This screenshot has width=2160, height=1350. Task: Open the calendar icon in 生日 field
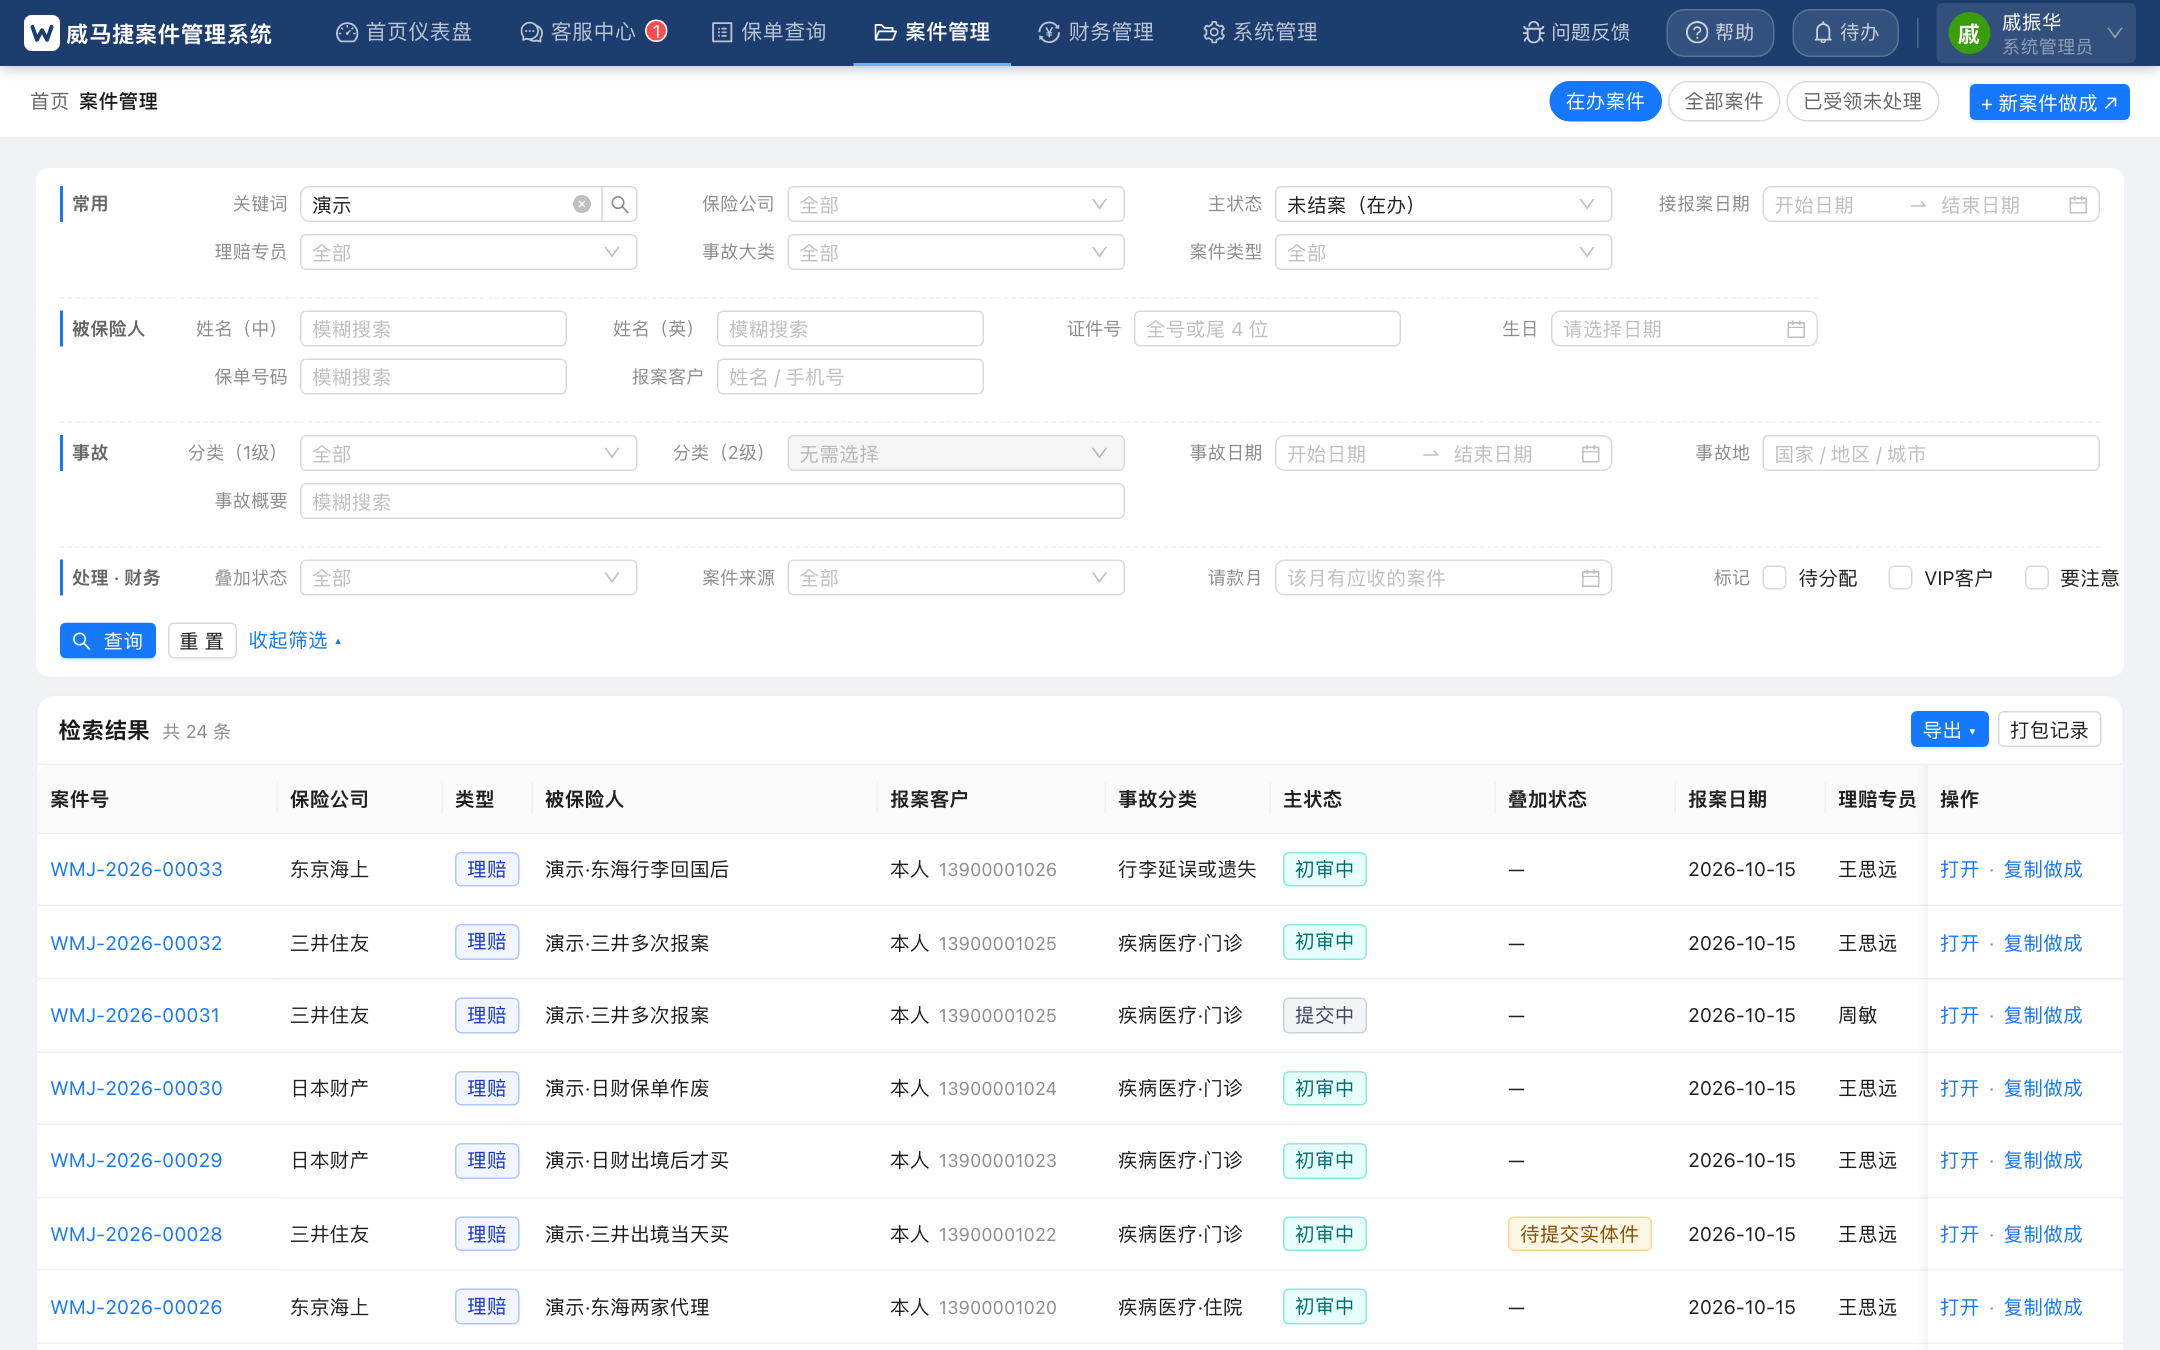1796,329
